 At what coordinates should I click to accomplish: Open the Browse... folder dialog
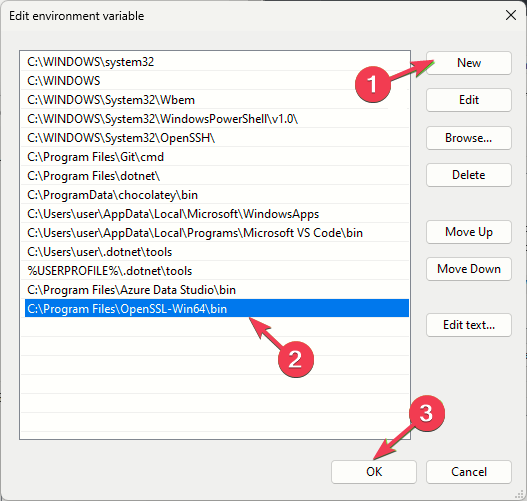pyautogui.click(x=469, y=138)
